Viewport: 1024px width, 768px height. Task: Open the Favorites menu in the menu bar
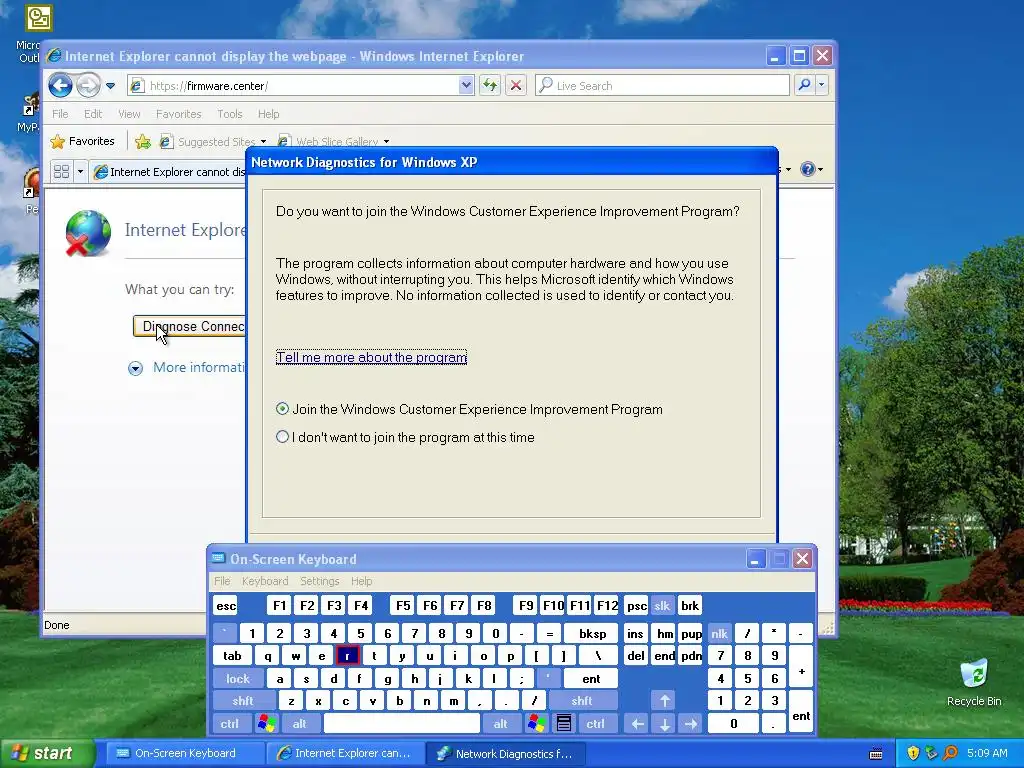point(178,114)
